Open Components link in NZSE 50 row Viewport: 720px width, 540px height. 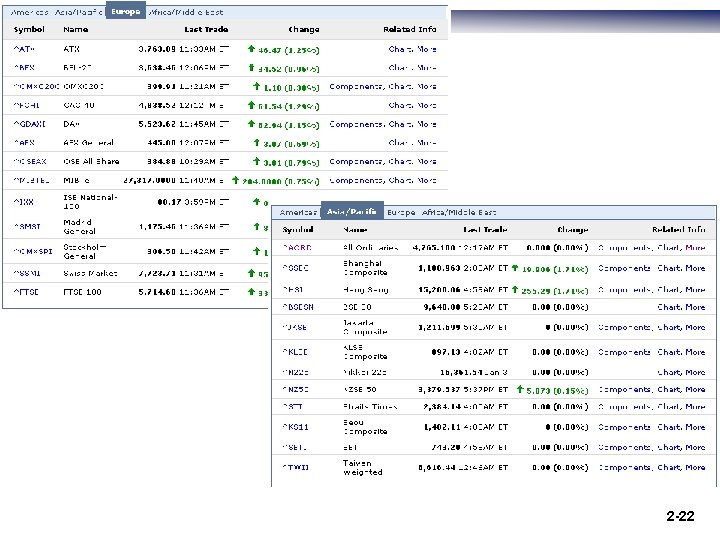(624, 389)
